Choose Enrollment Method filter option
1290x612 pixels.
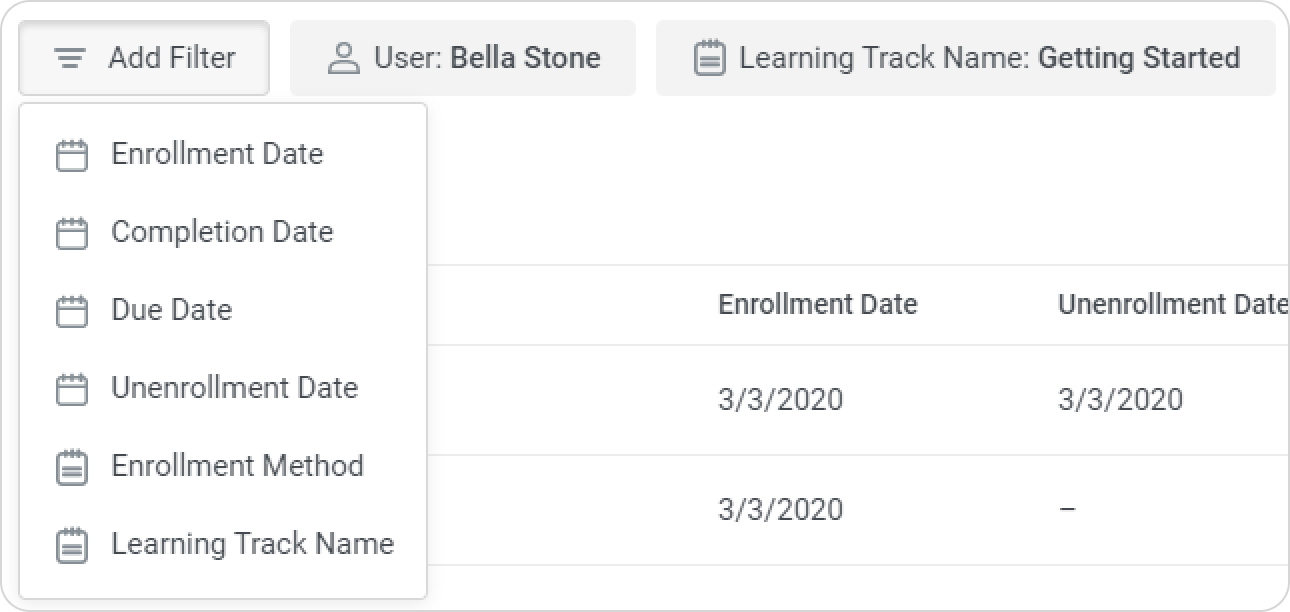(237, 467)
